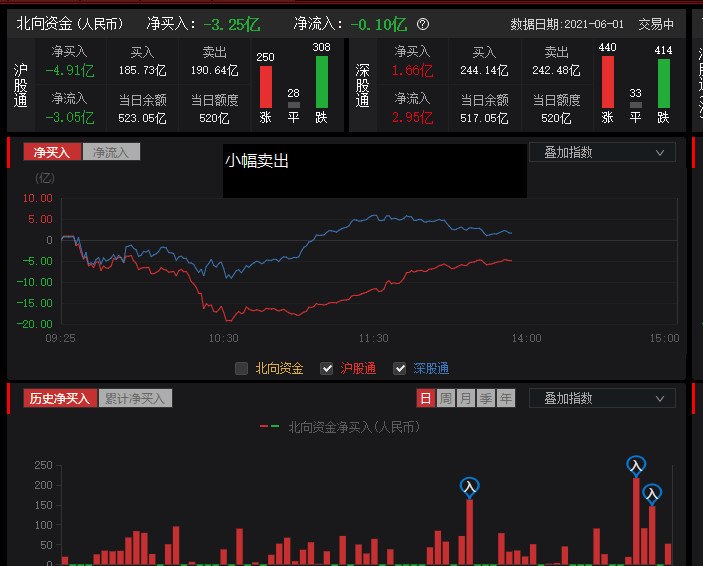This screenshot has height=566, width=703.
Task: Click the help question mark icon beside 净流入
Action: tap(423, 24)
